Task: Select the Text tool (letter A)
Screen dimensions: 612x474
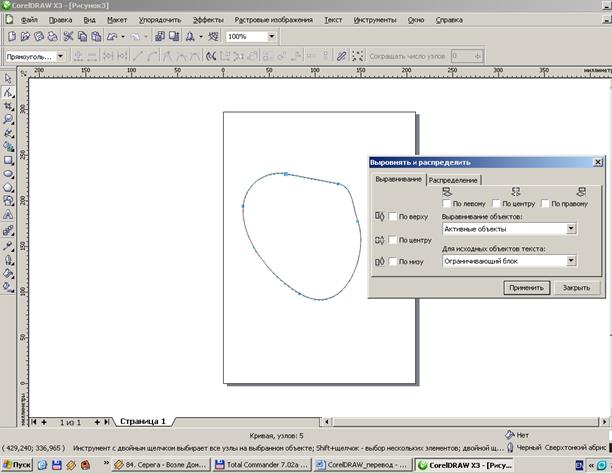Action: coord(8,215)
